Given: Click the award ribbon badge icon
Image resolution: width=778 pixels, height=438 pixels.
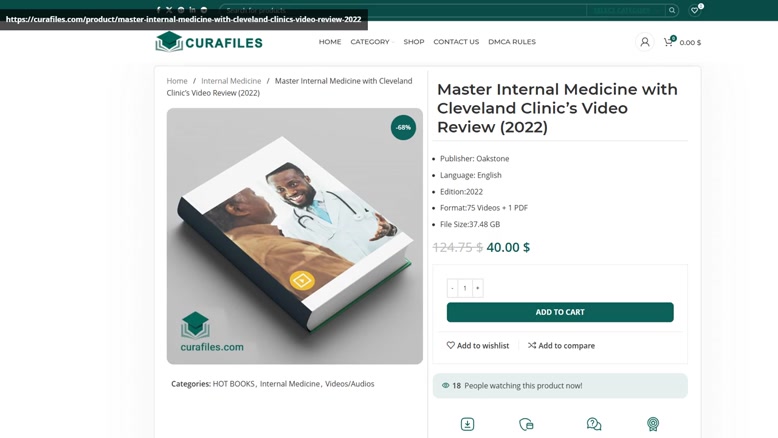Looking at the screenshot, I should (653, 424).
